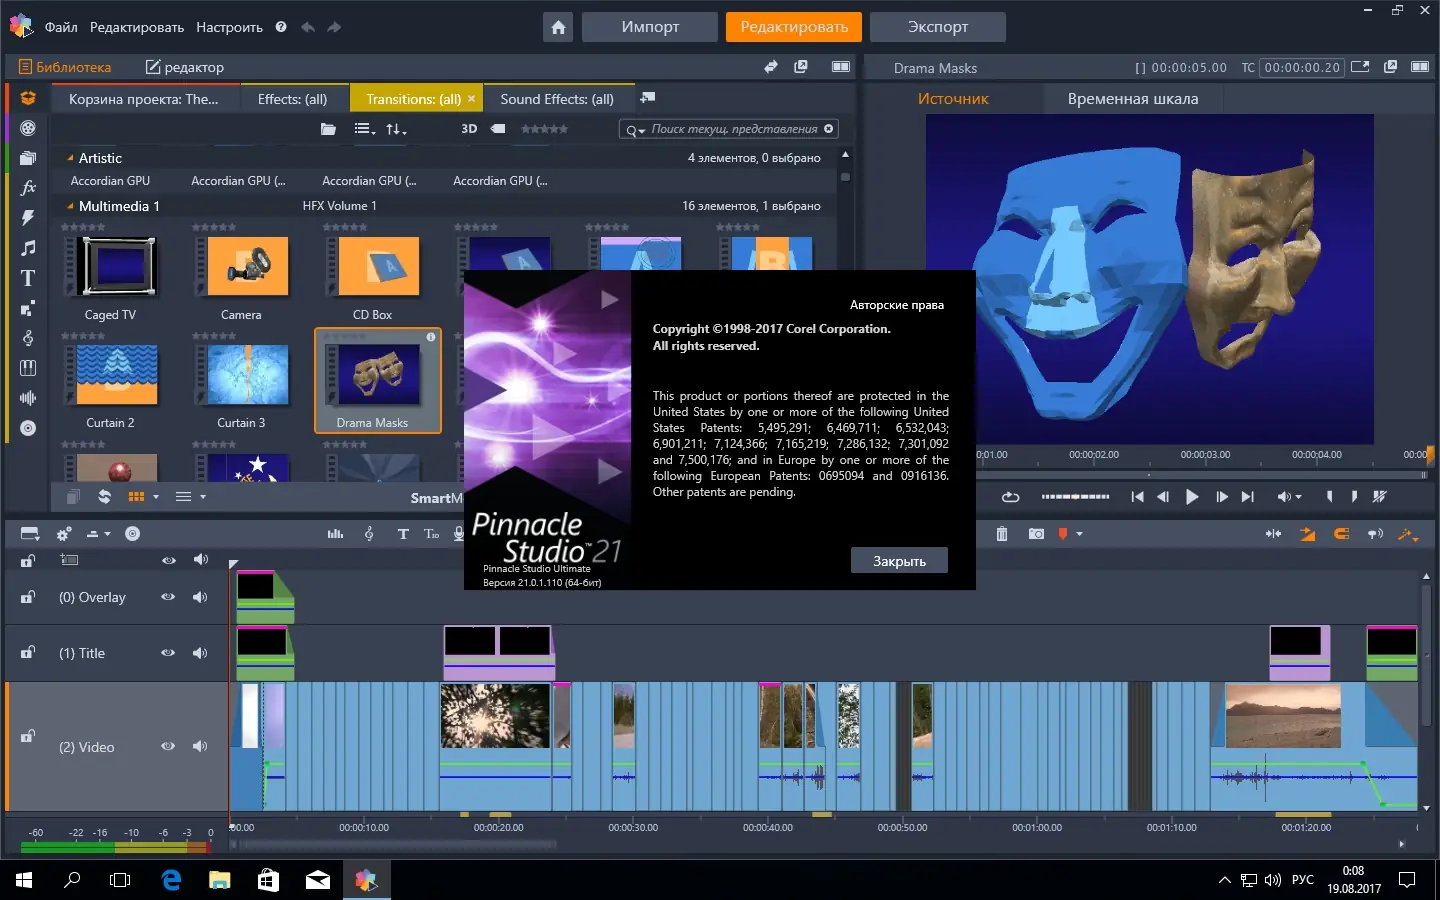Click the browse folder icon in library toolbar

(328, 129)
